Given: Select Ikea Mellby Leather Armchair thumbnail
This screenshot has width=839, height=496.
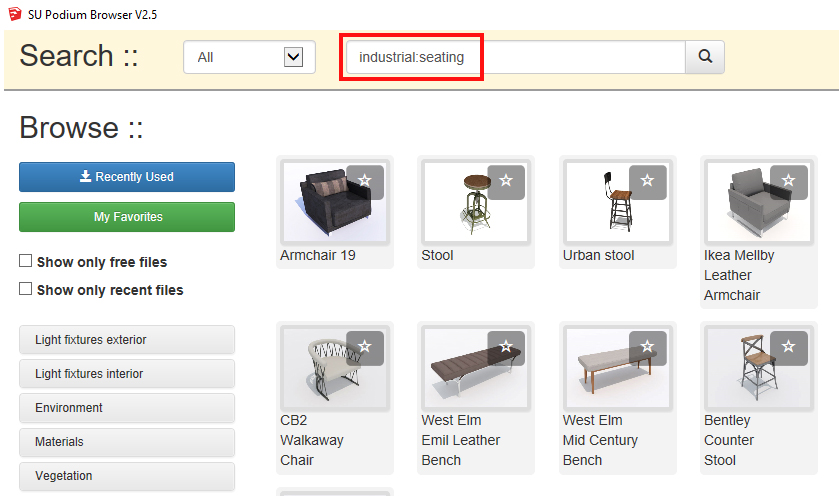Looking at the screenshot, I should [759, 202].
